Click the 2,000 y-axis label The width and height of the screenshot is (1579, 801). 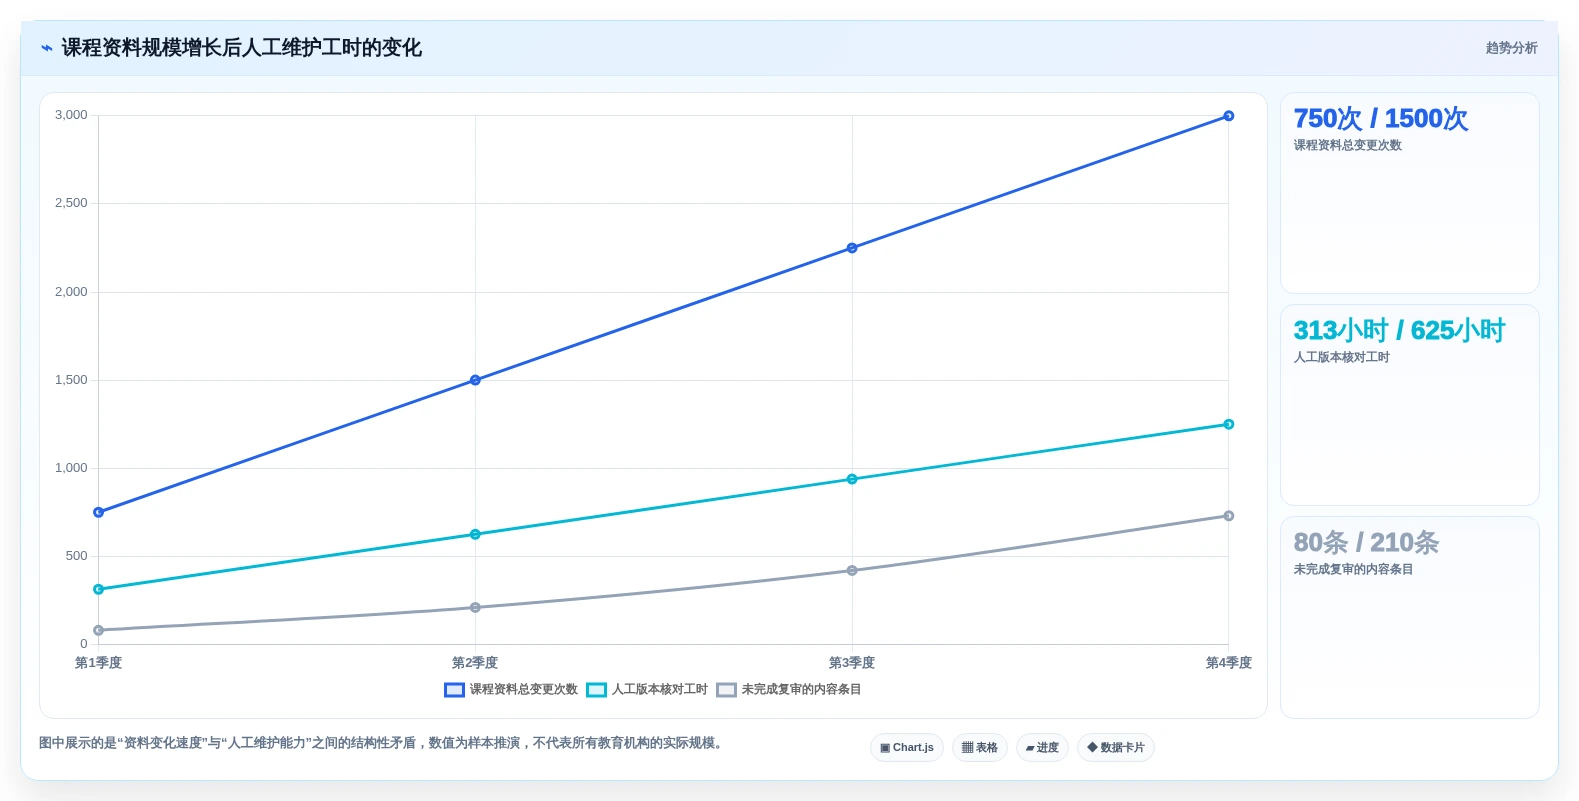[x=71, y=292]
